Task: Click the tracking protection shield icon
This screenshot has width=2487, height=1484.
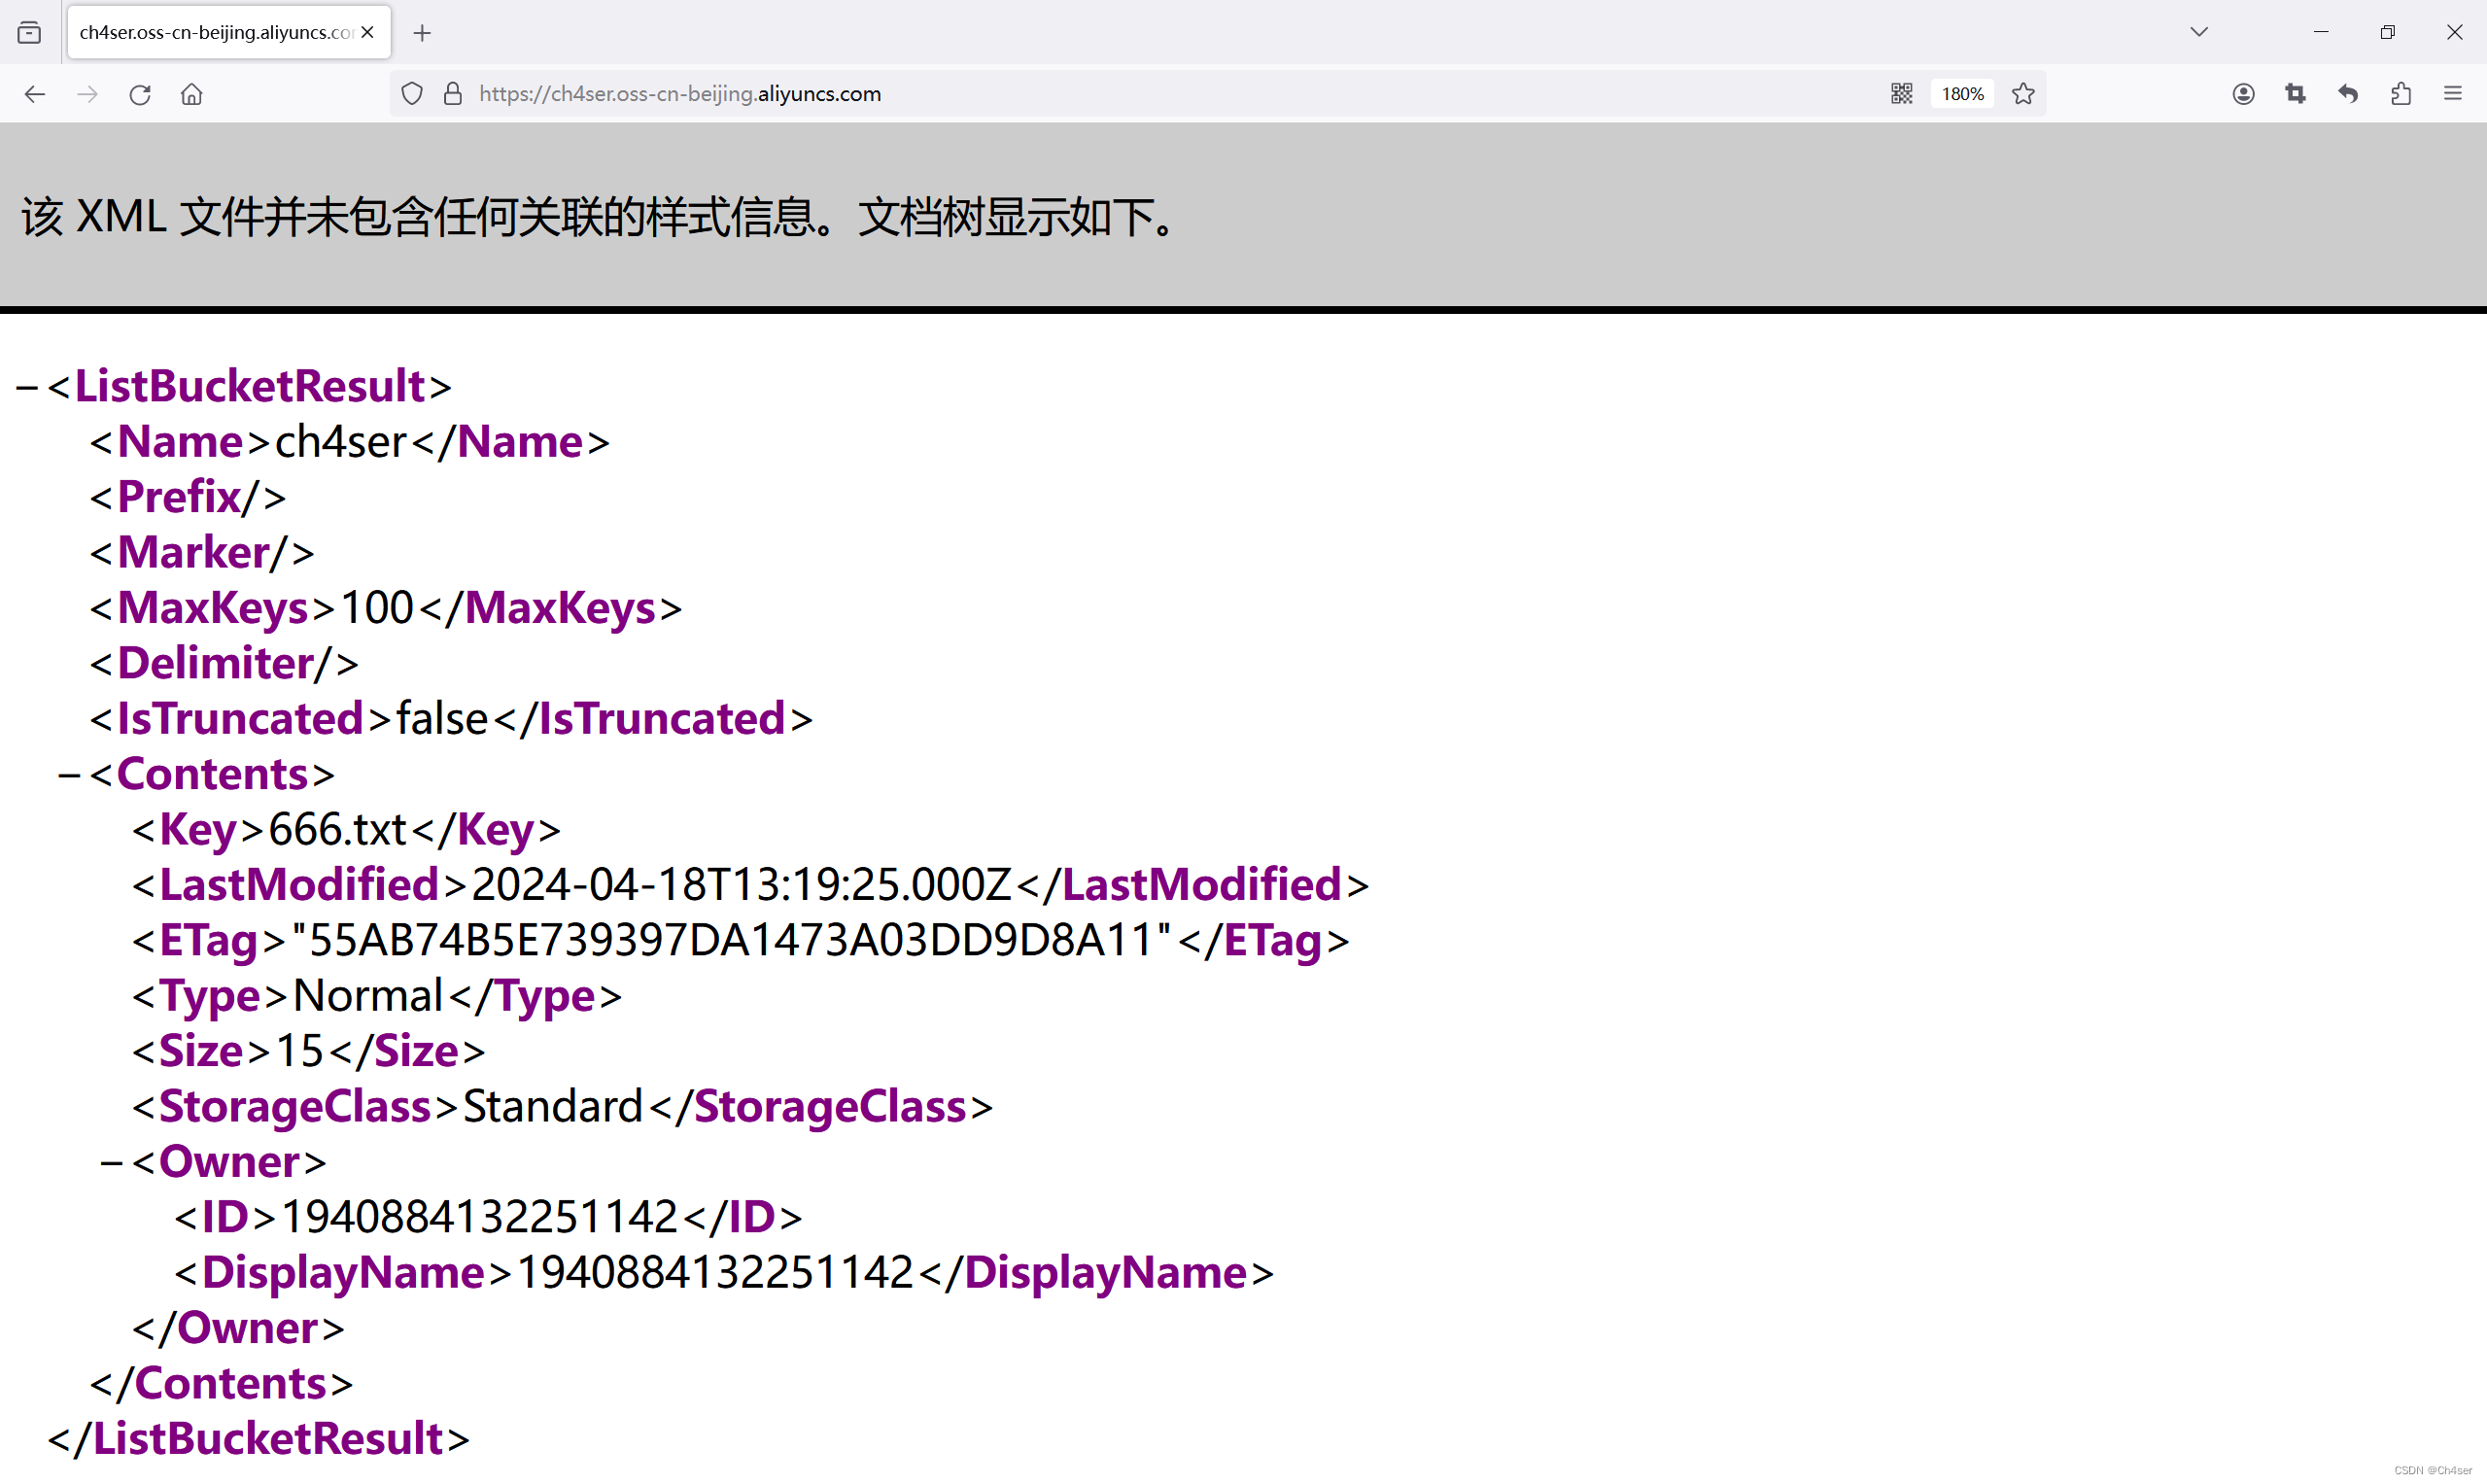Action: click(x=412, y=94)
